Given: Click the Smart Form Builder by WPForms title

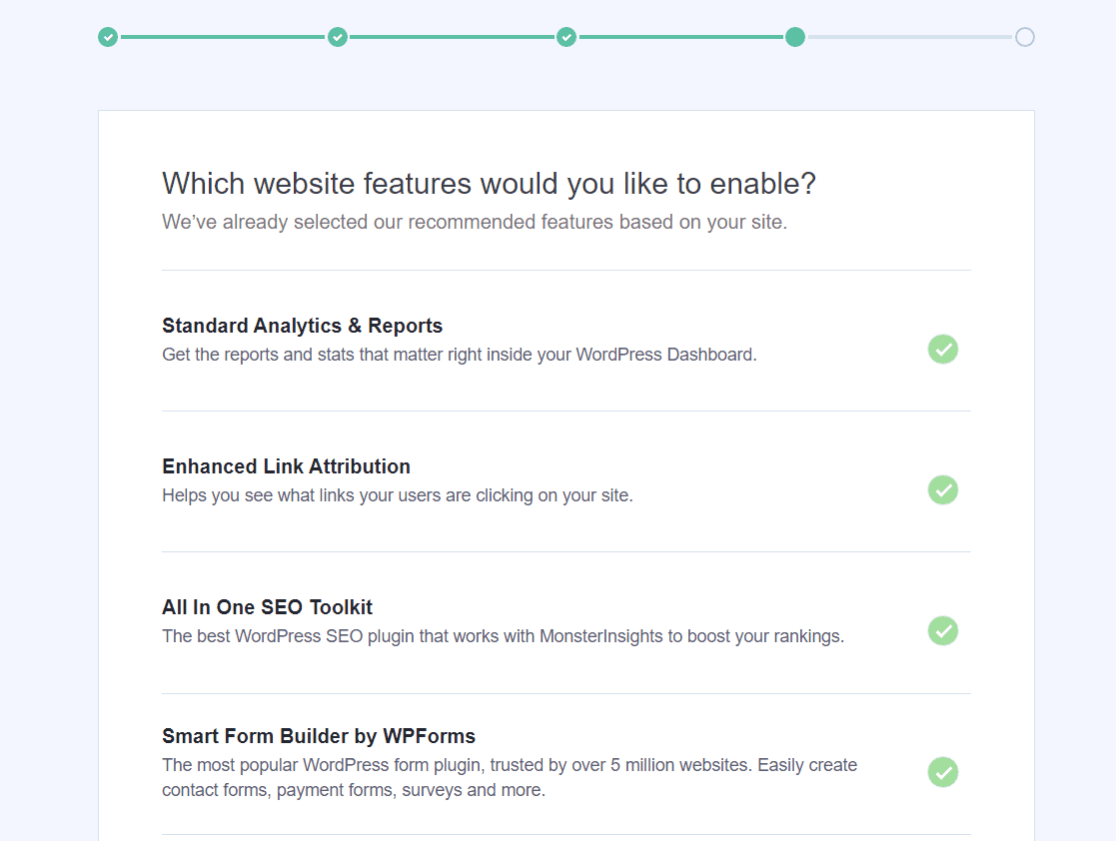Looking at the screenshot, I should coord(318,736).
